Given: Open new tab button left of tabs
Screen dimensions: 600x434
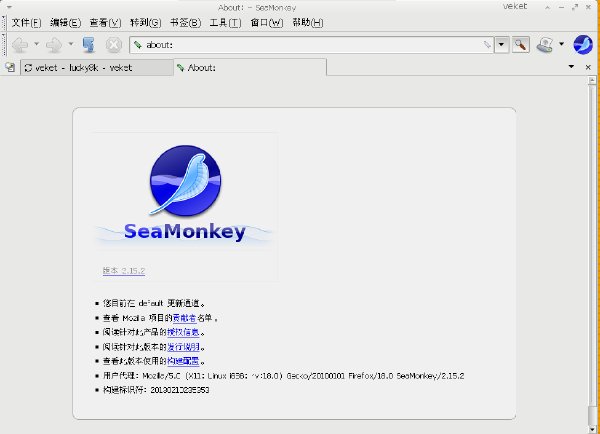Looking at the screenshot, I should 10,68.
